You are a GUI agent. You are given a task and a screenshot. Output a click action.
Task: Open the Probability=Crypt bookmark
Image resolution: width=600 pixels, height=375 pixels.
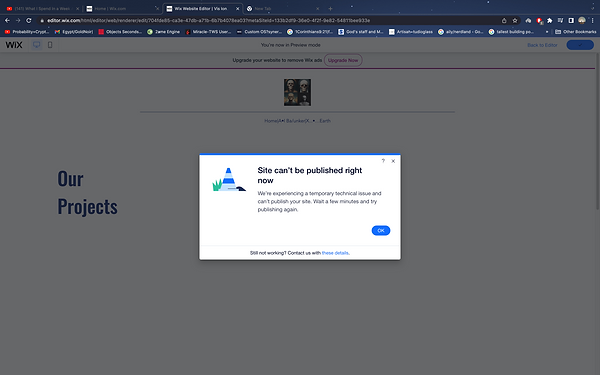pyautogui.click(x=27, y=32)
